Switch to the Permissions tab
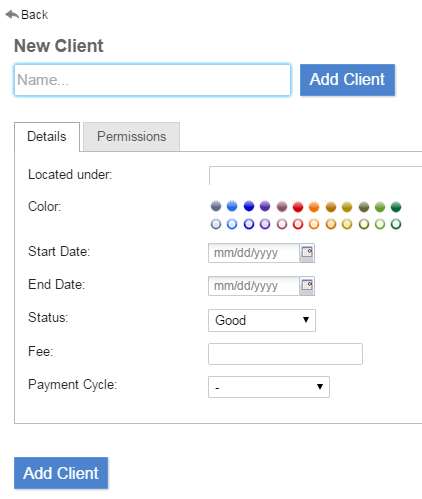The height and width of the screenshot is (499, 422). click(x=131, y=137)
